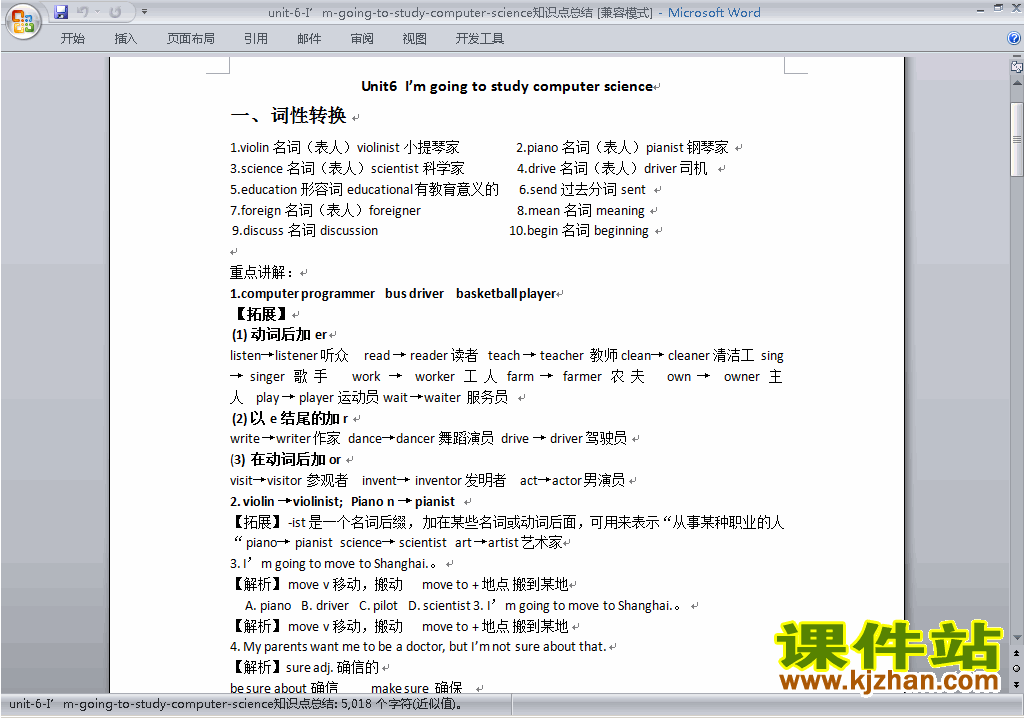Restore down the Word window
The width and height of the screenshot is (1024, 718).
[998, 8]
